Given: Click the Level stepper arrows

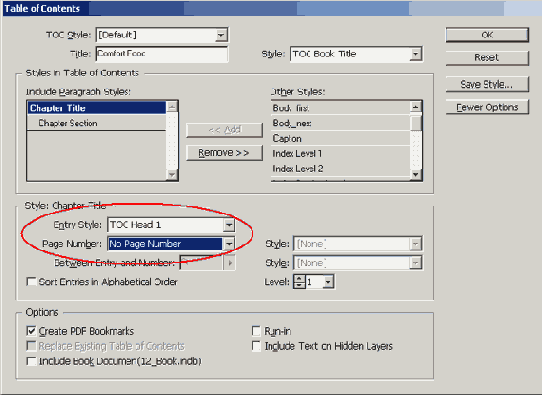Looking at the screenshot, I should click(299, 282).
